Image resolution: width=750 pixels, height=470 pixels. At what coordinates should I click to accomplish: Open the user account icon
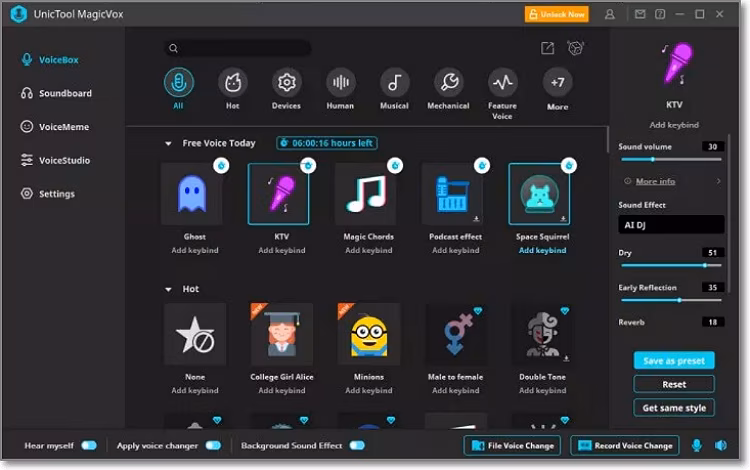(x=609, y=14)
